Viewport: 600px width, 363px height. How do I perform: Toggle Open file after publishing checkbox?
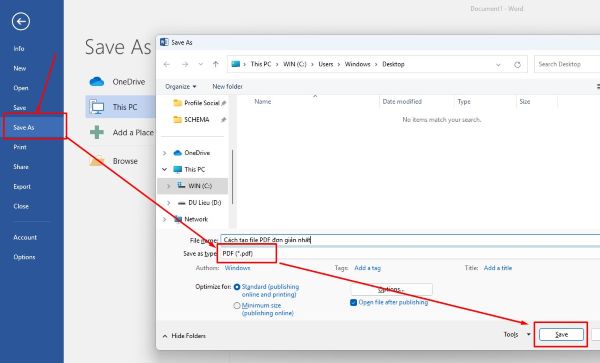(x=354, y=303)
